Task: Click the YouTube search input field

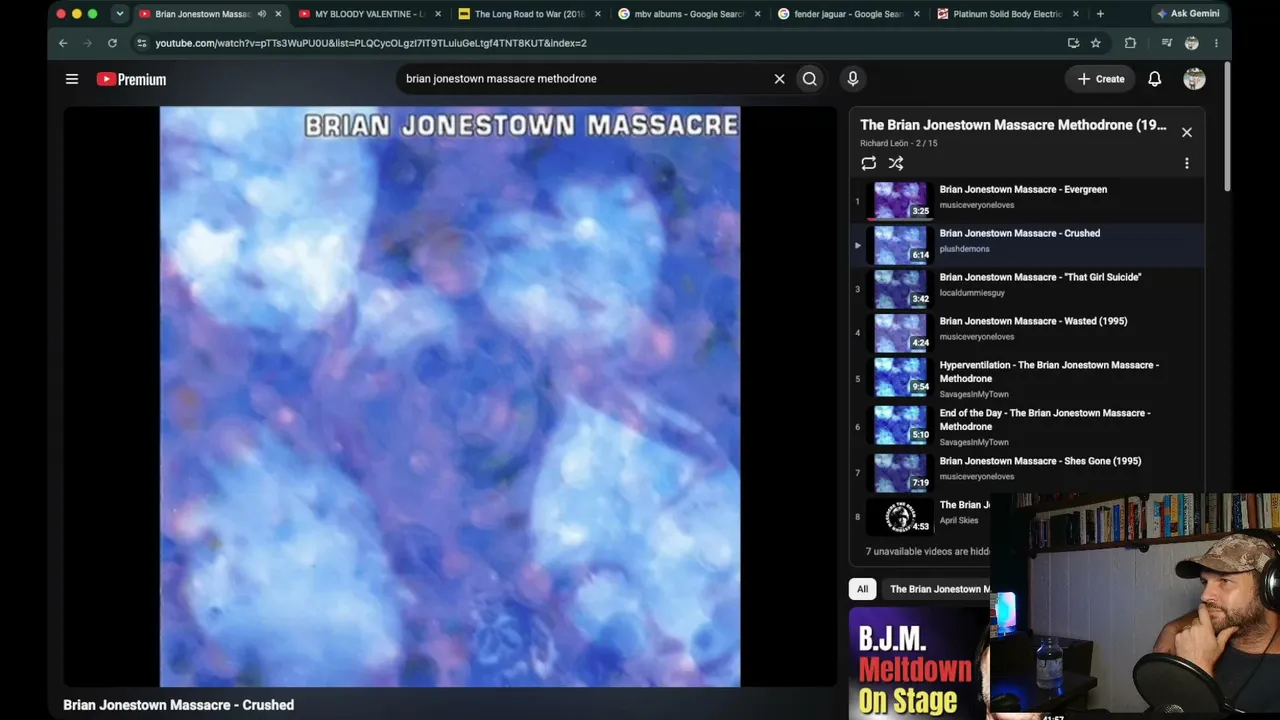Action: [585, 79]
